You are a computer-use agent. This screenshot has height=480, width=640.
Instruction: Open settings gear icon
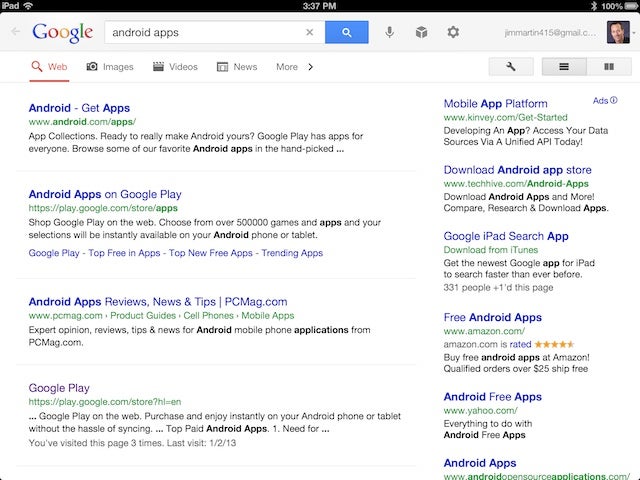tap(453, 32)
